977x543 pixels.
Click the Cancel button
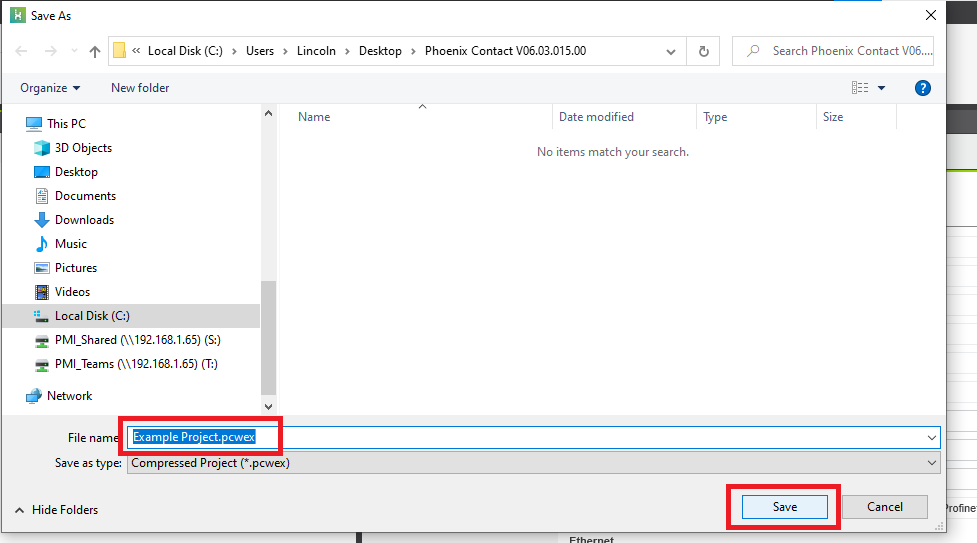(x=884, y=507)
